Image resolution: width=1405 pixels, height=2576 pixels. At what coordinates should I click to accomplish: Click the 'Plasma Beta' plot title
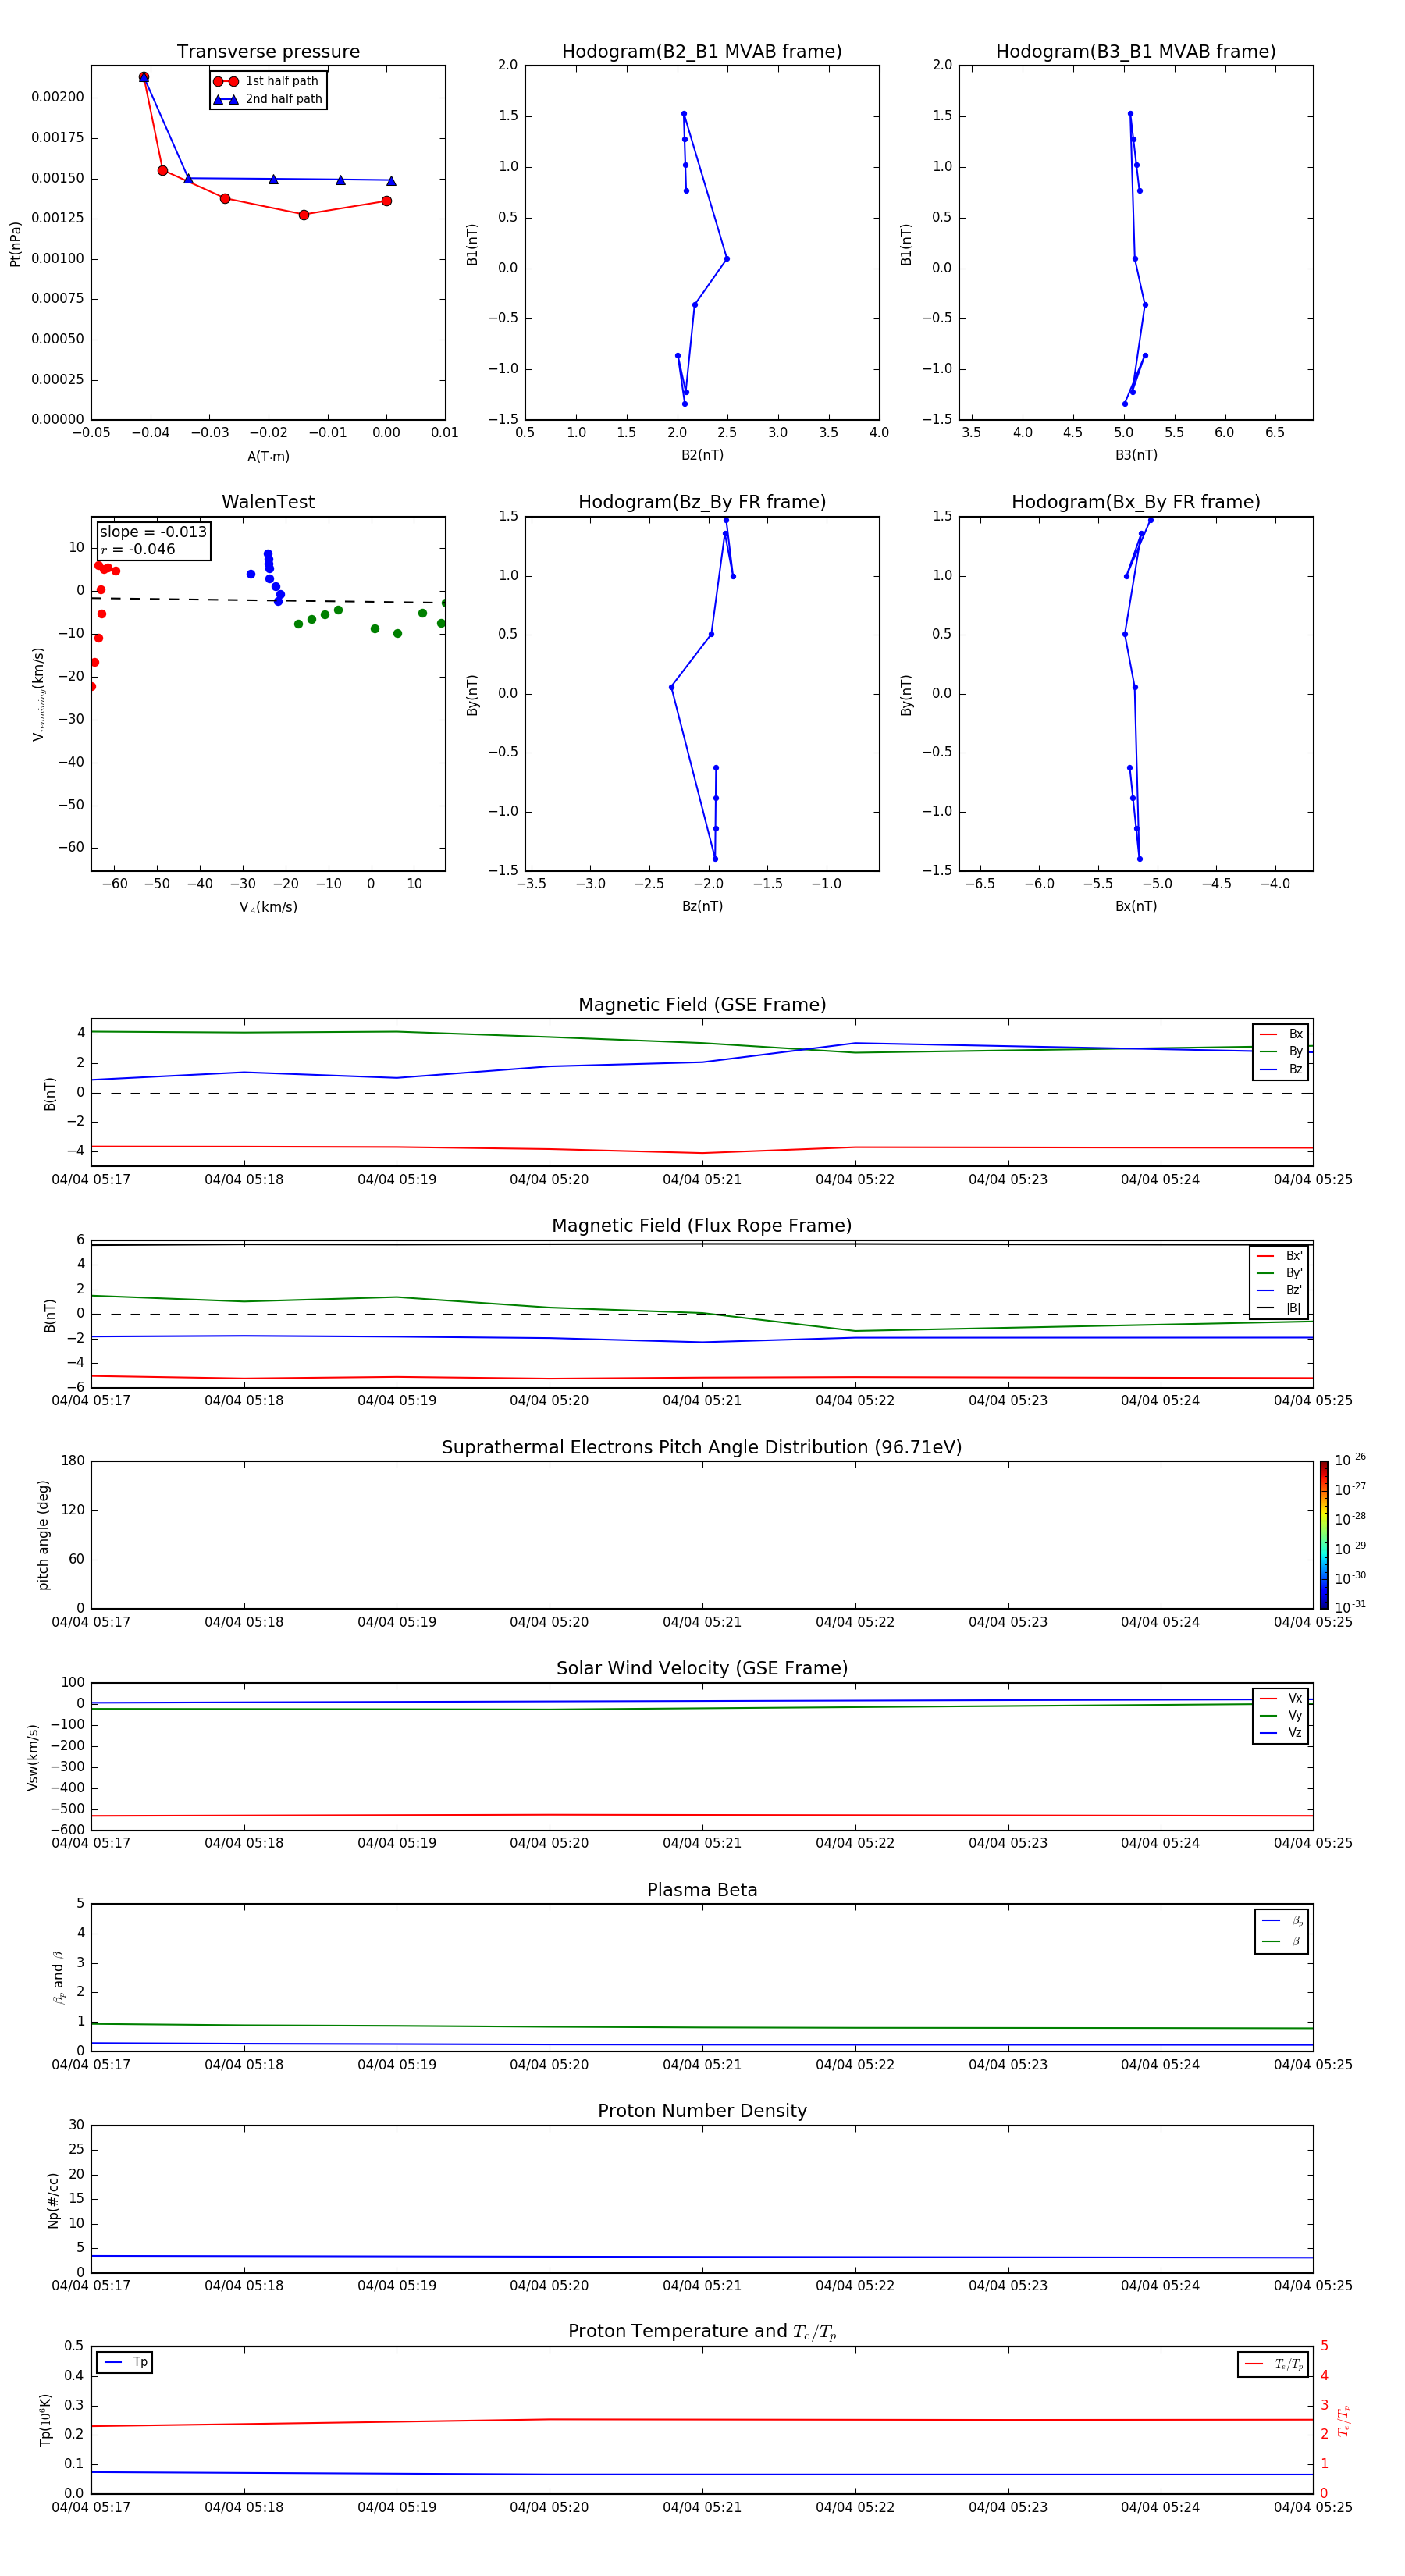coord(702,1890)
